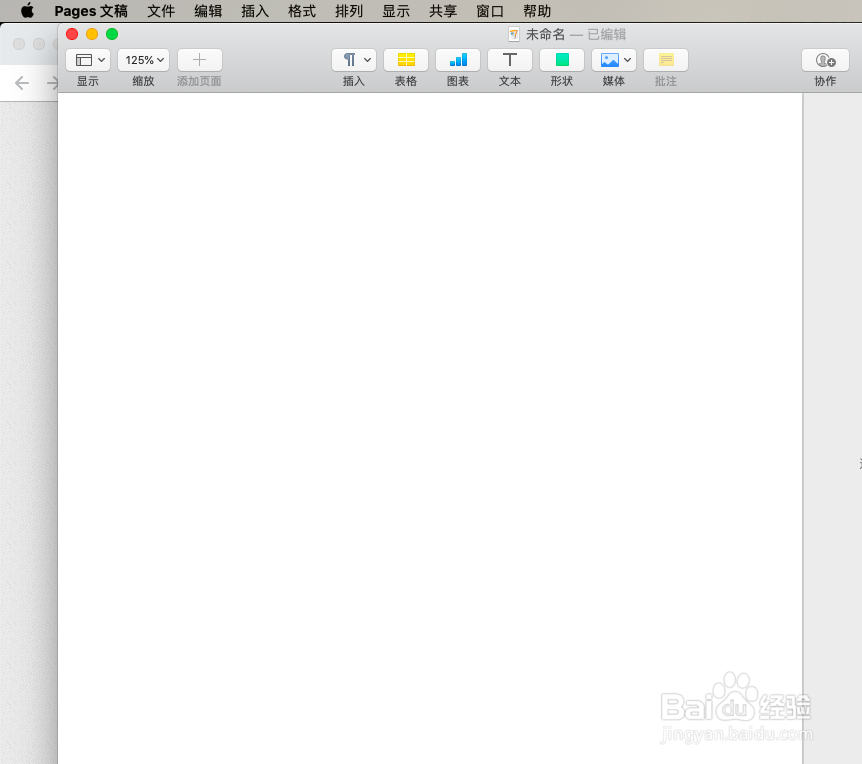
Task: Open the 窗口 (Window) menu
Action: [x=490, y=11]
